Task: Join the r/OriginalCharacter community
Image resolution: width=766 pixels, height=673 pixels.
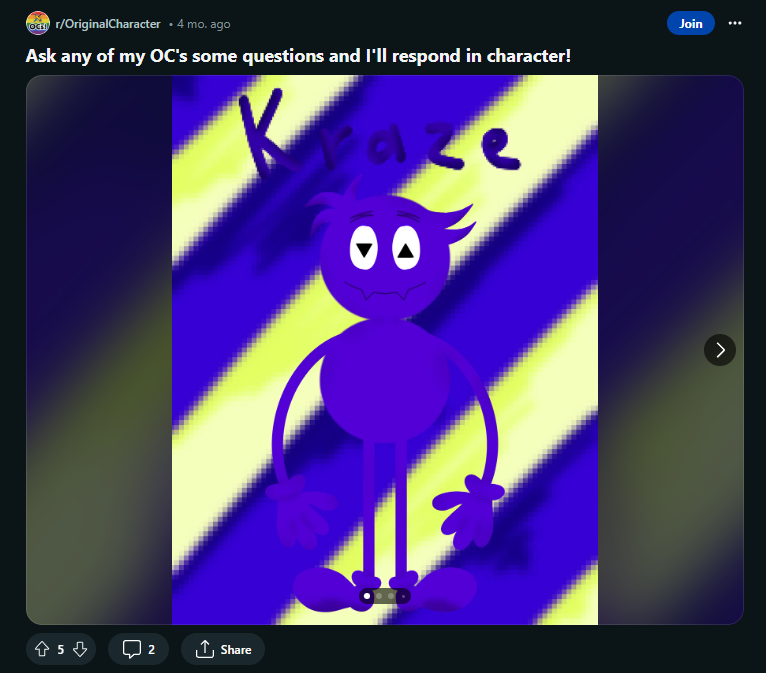Action: (x=690, y=23)
